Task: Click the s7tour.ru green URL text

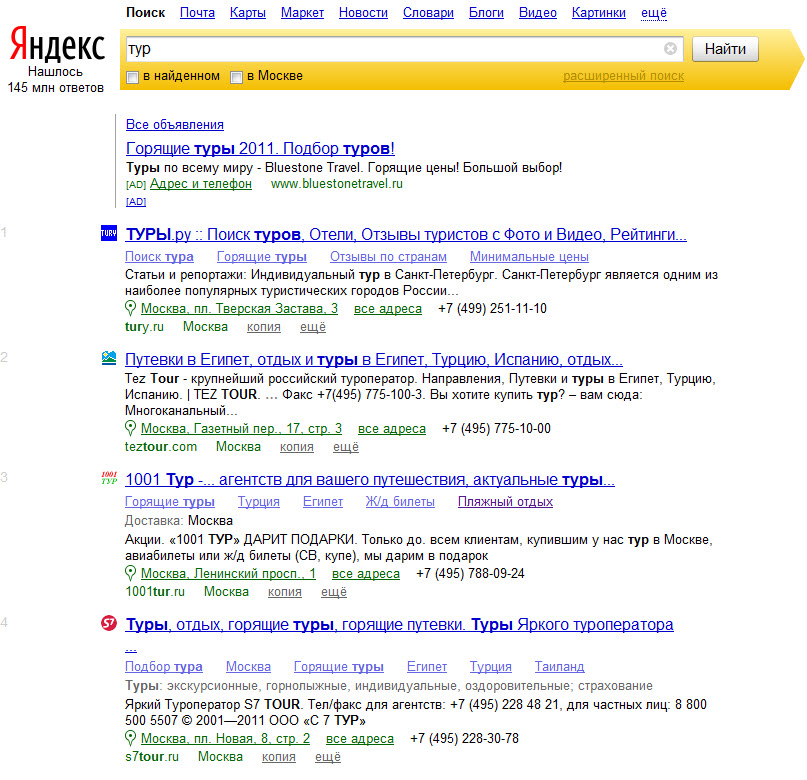Action: 152,757
